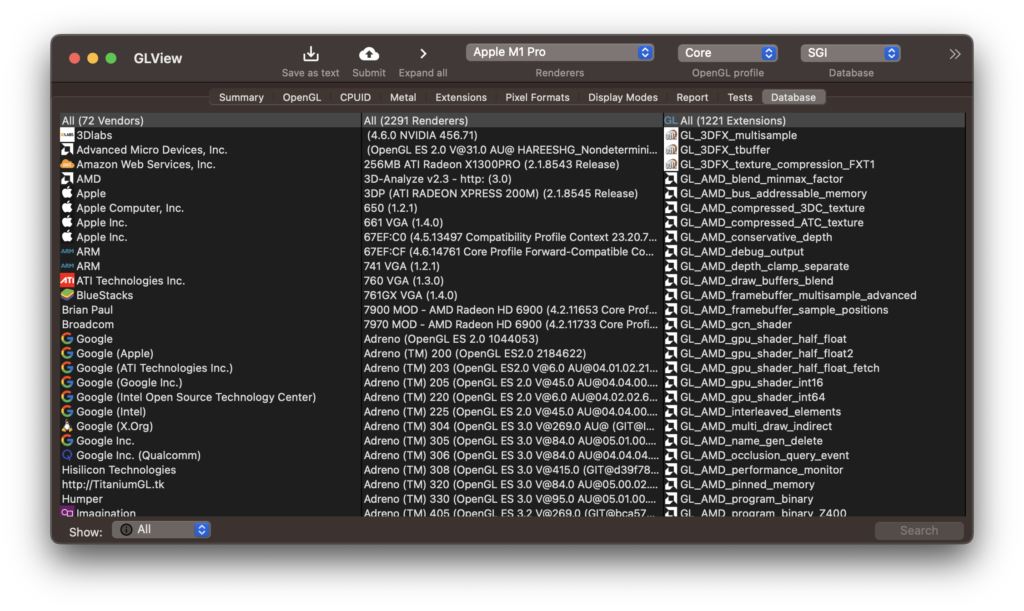Select the All (2291 Renderers) row
Viewport: 1024px width, 611px height.
pyautogui.click(x=511, y=121)
